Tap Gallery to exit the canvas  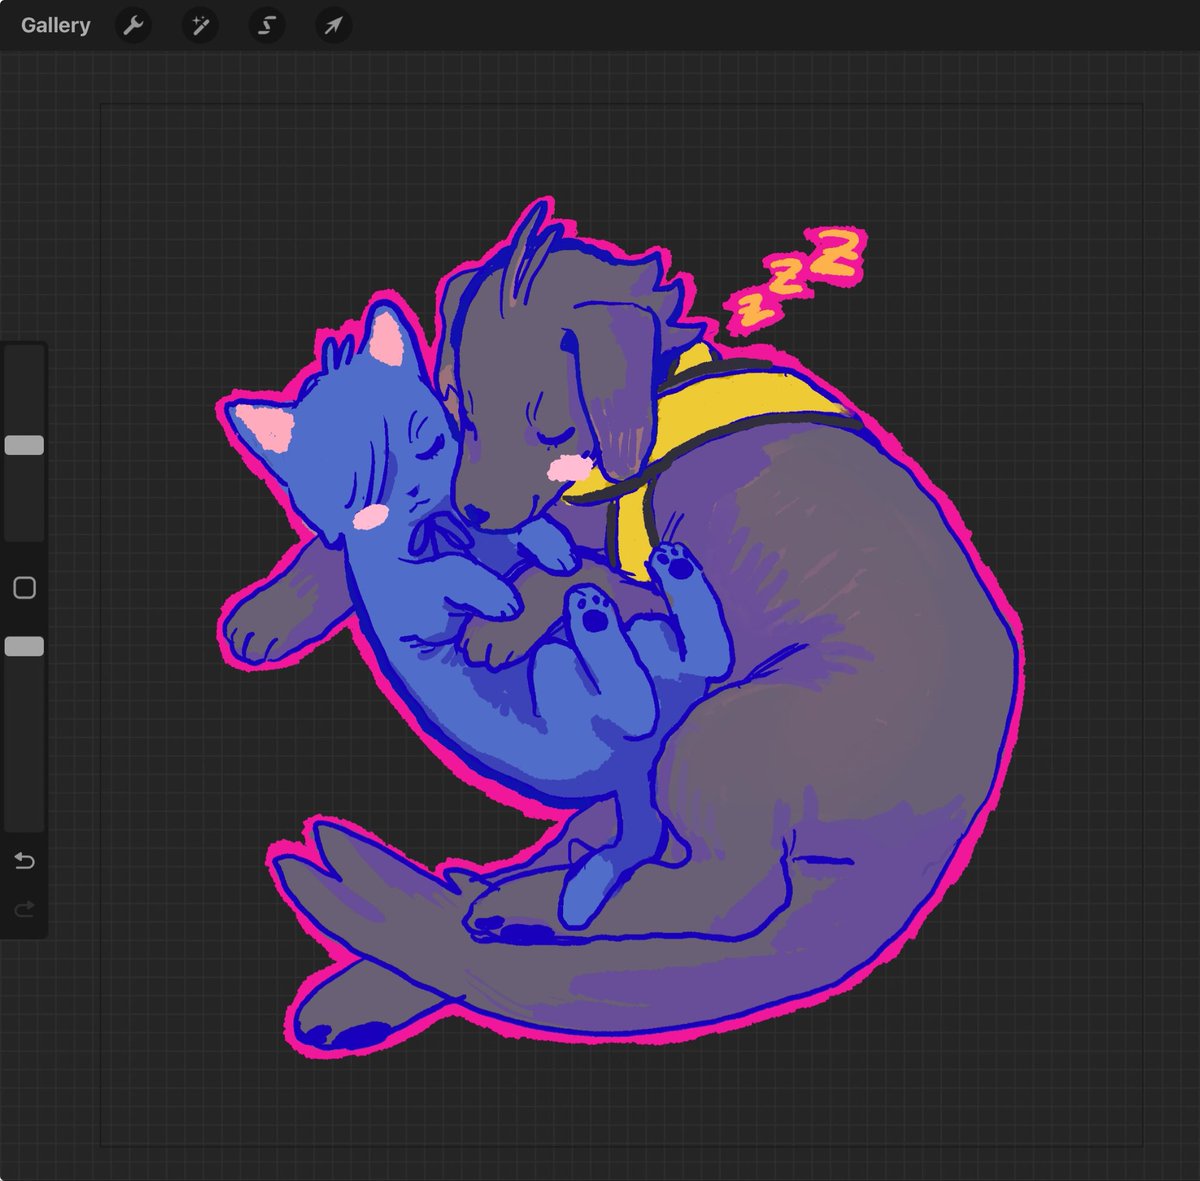pos(55,25)
